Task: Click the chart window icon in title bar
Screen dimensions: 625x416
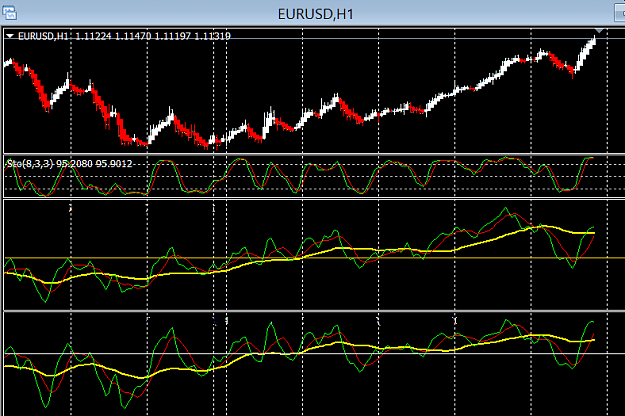Action: (x=9, y=12)
